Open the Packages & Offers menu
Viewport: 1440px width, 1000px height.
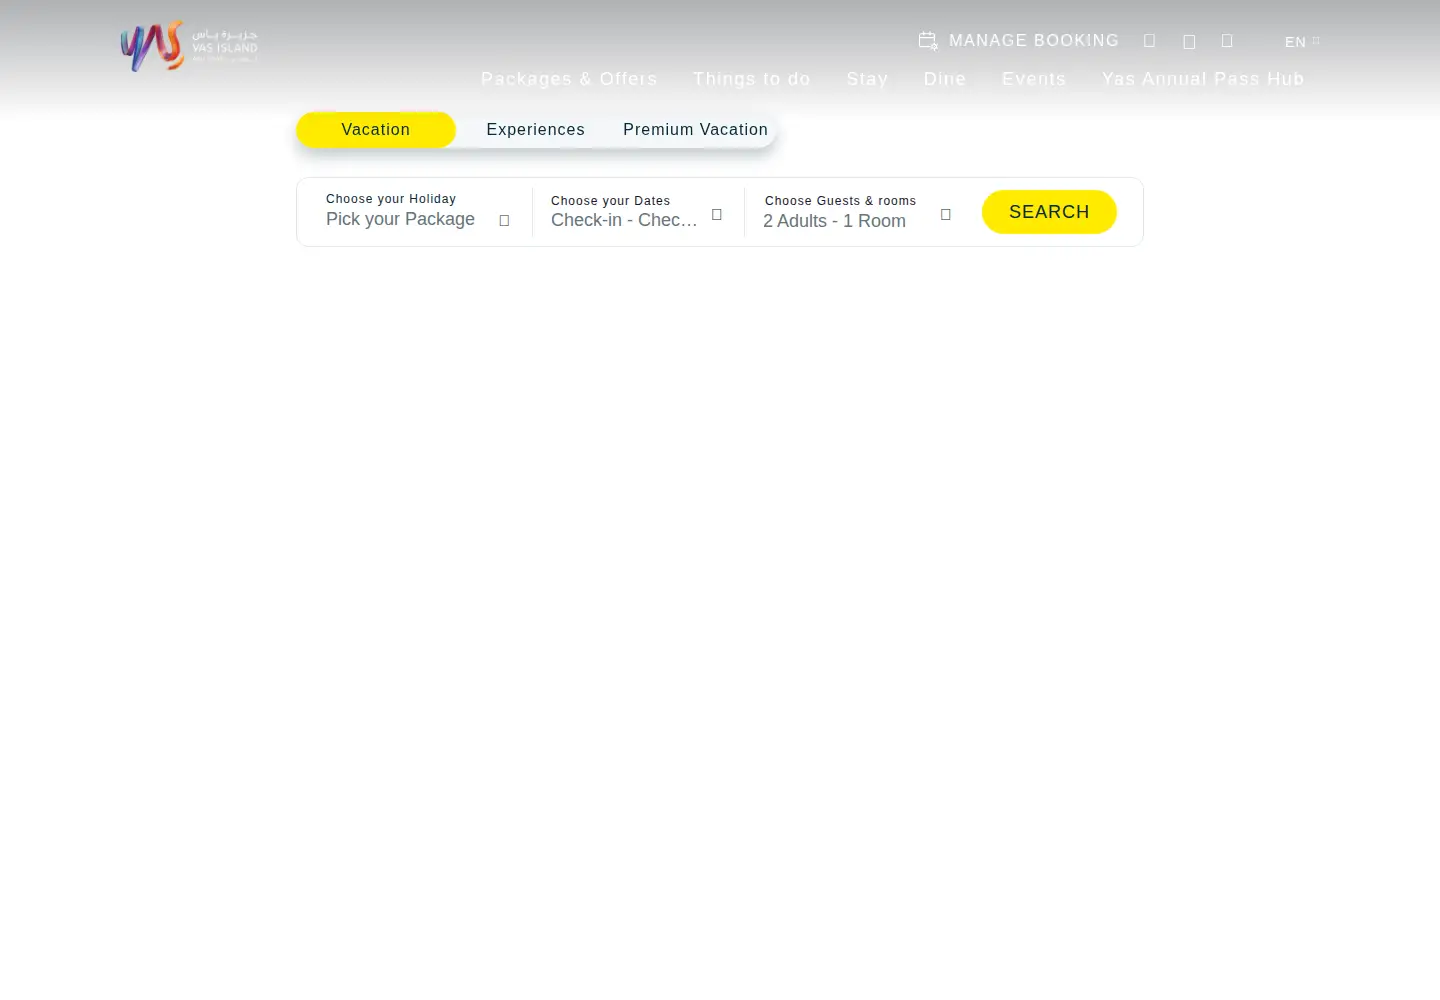pos(569,79)
